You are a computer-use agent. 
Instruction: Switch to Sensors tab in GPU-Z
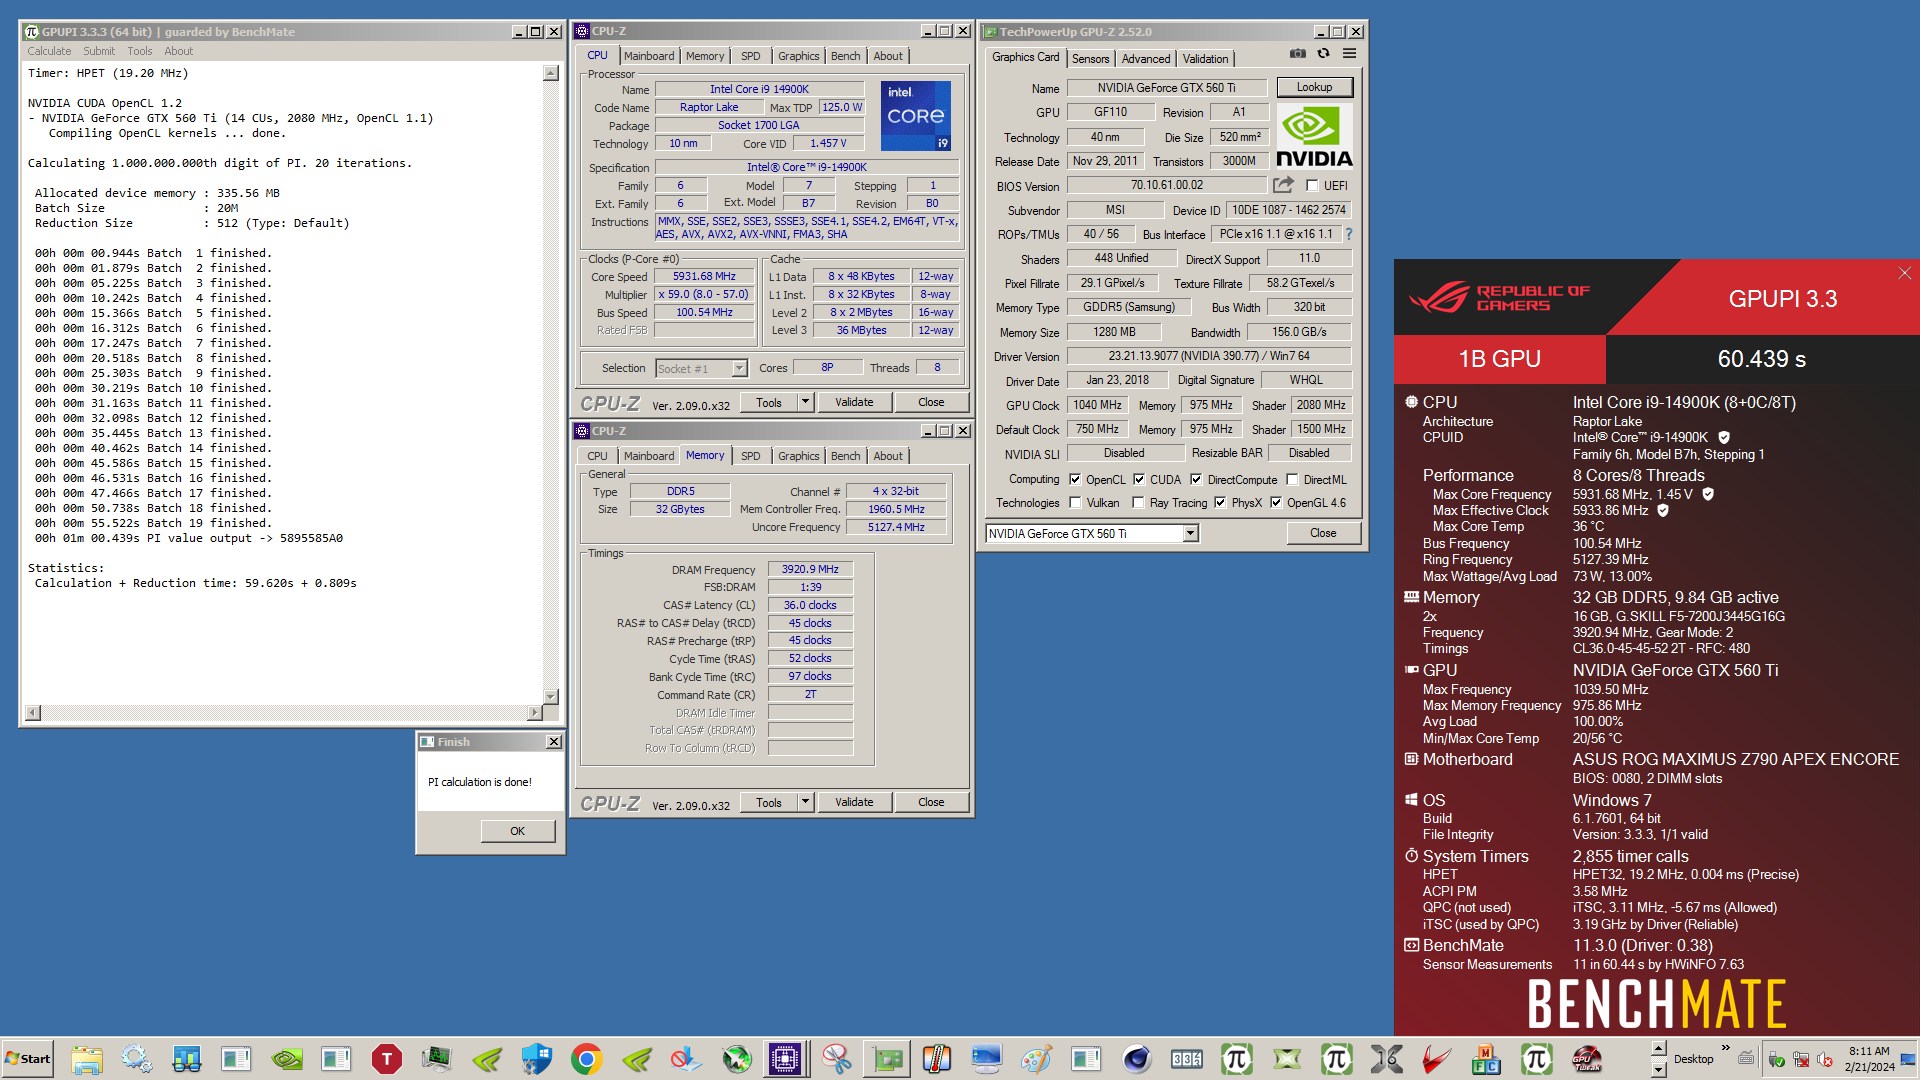[x=1090, y=59]
